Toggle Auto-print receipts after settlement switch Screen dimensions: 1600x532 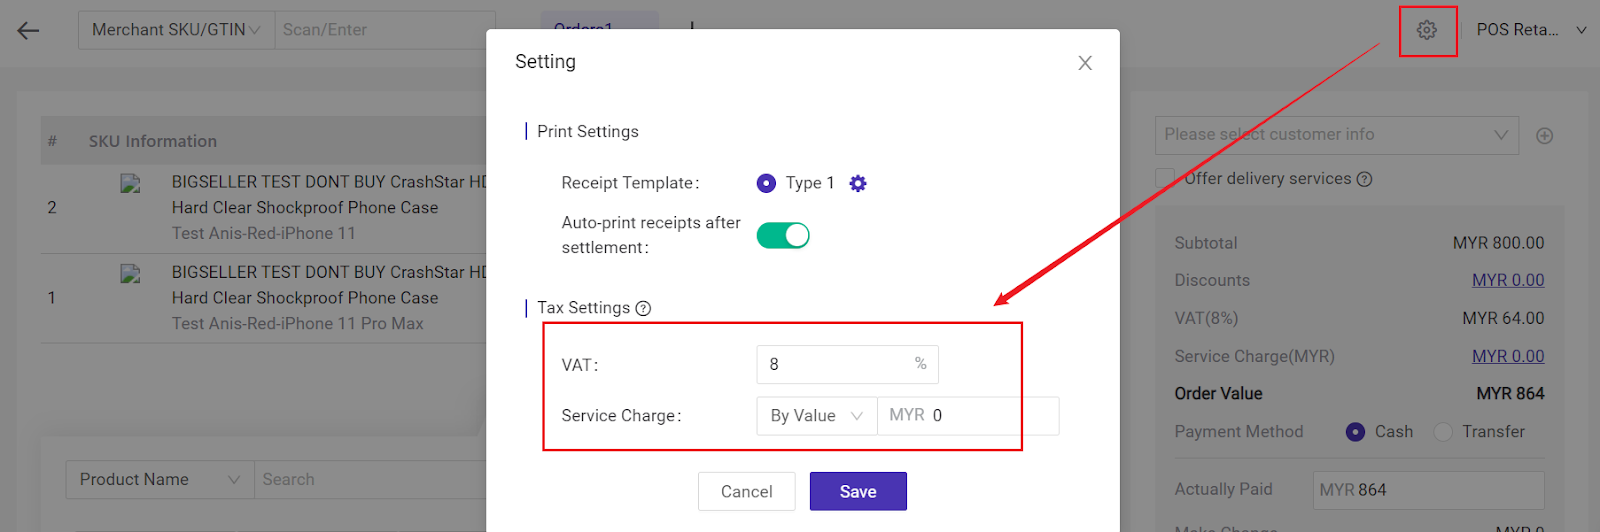783,235
